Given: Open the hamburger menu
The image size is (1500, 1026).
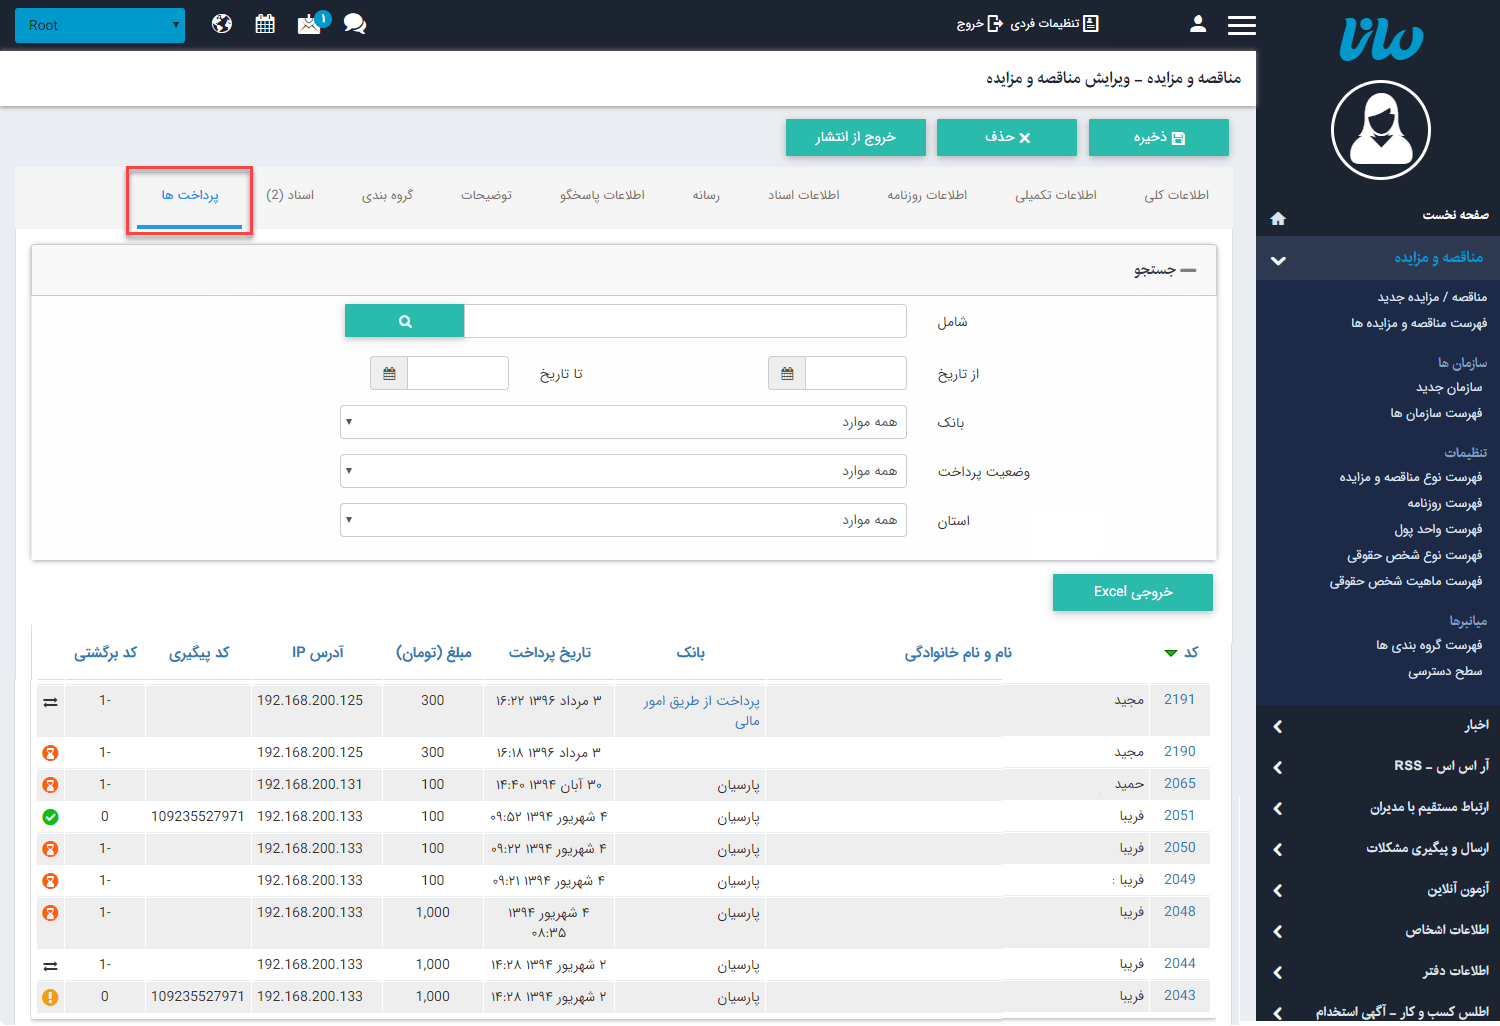Looking at the screenshot, I should point(1241,25).
